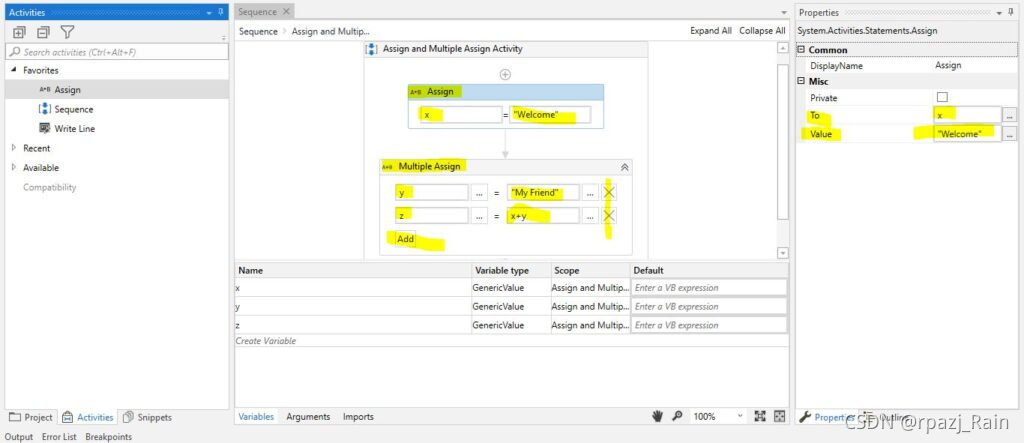This screenshot has width=1024, height=443.
Task: Open expression editor next to y field
Action: [479, 193]
